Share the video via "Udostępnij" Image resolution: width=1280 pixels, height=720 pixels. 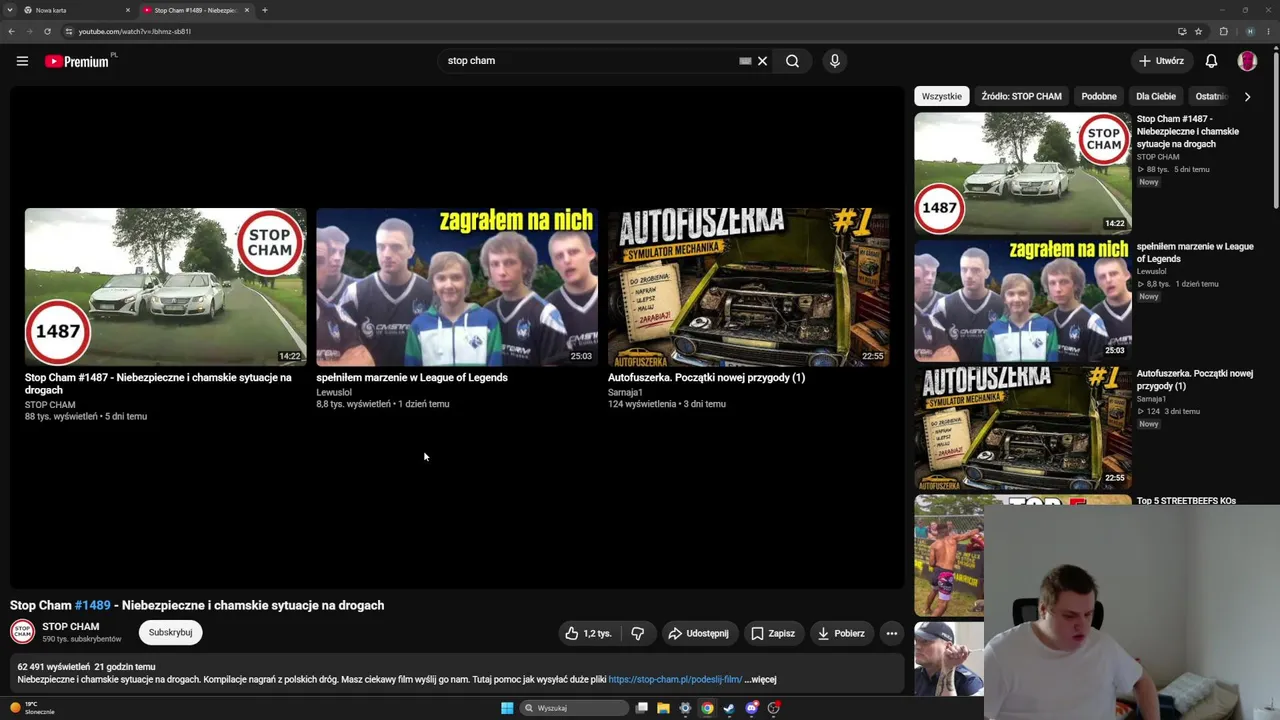pos(698,633)
